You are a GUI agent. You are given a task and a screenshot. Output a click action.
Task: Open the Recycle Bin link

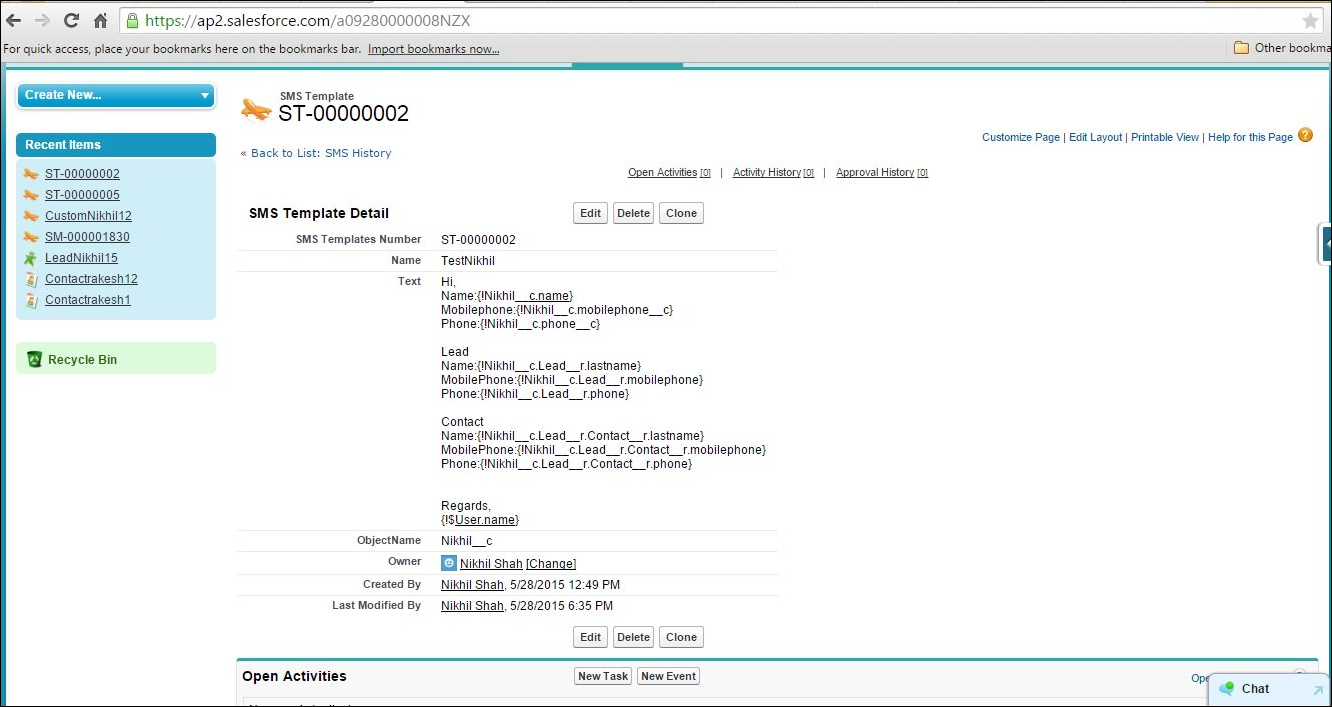tap(82, 360)
